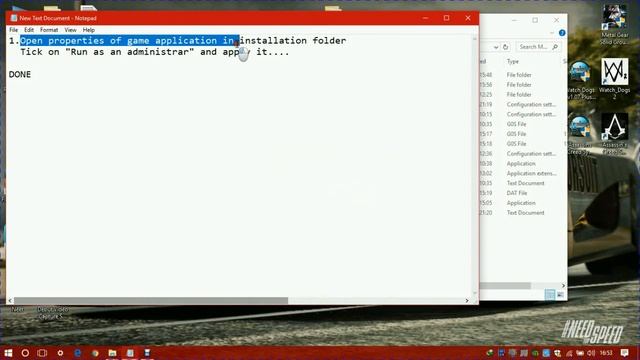Open the File menu in Notepad
Viewport: 640px width, 360px height.
[x=13, y=30]
